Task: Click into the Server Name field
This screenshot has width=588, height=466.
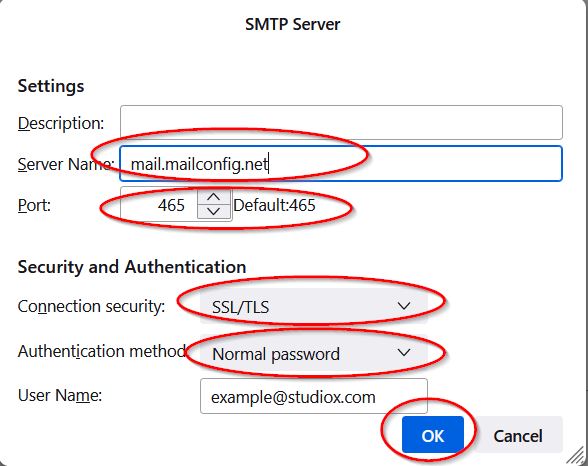Action: [340, 164]
